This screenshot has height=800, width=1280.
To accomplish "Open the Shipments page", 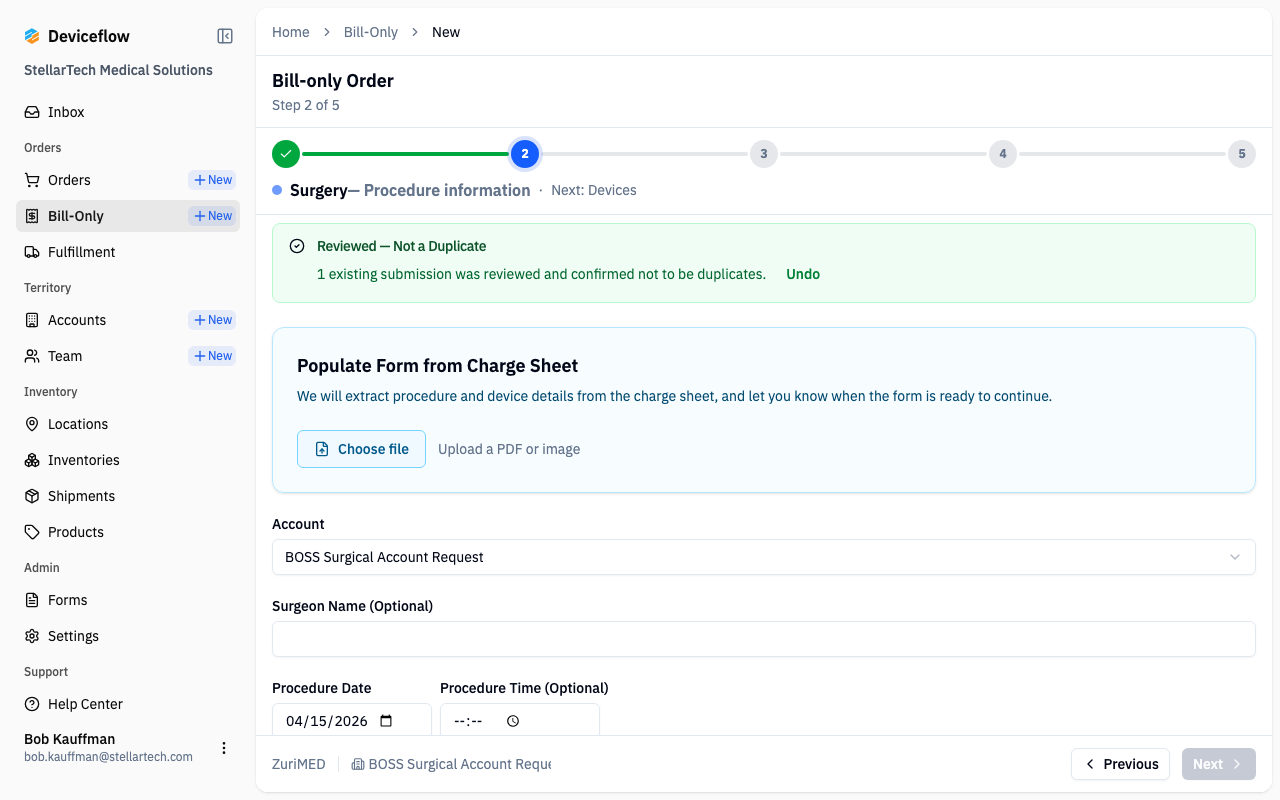I will coord(128,496).
